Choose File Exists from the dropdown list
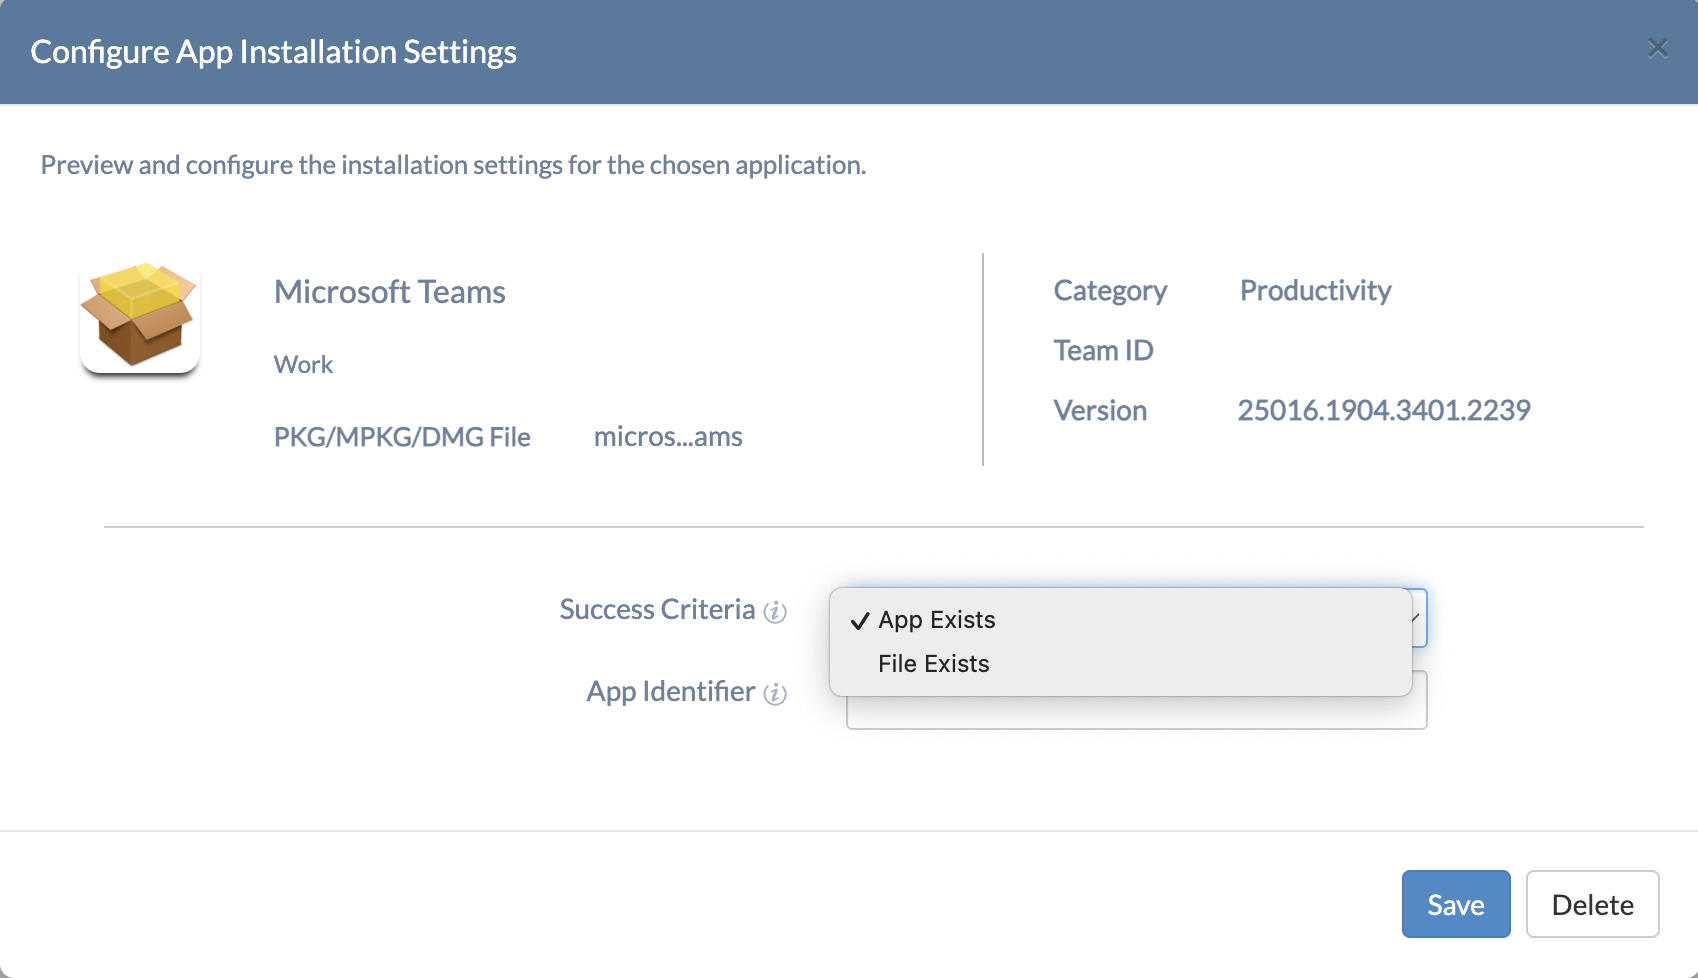The height and width of the screenshot is (978, 1698). 933,664
